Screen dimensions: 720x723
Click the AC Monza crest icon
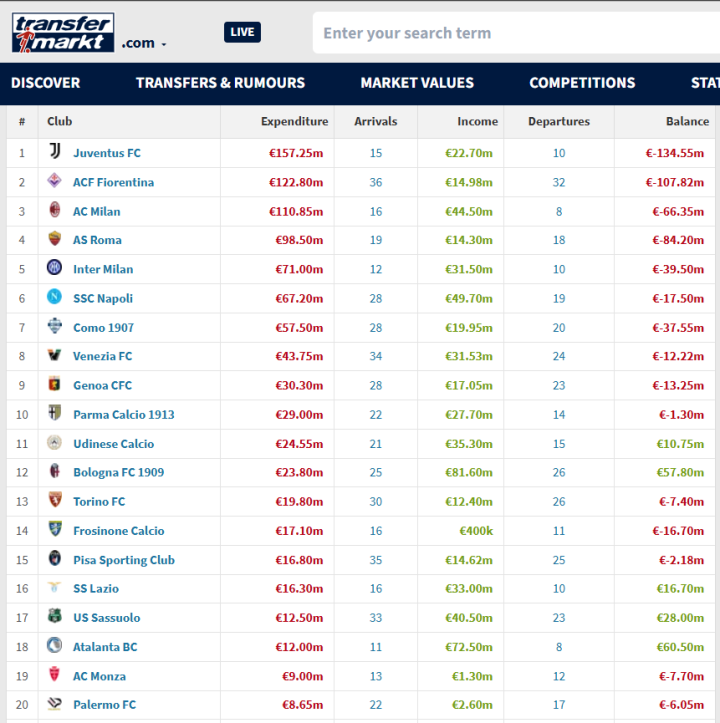54,674
